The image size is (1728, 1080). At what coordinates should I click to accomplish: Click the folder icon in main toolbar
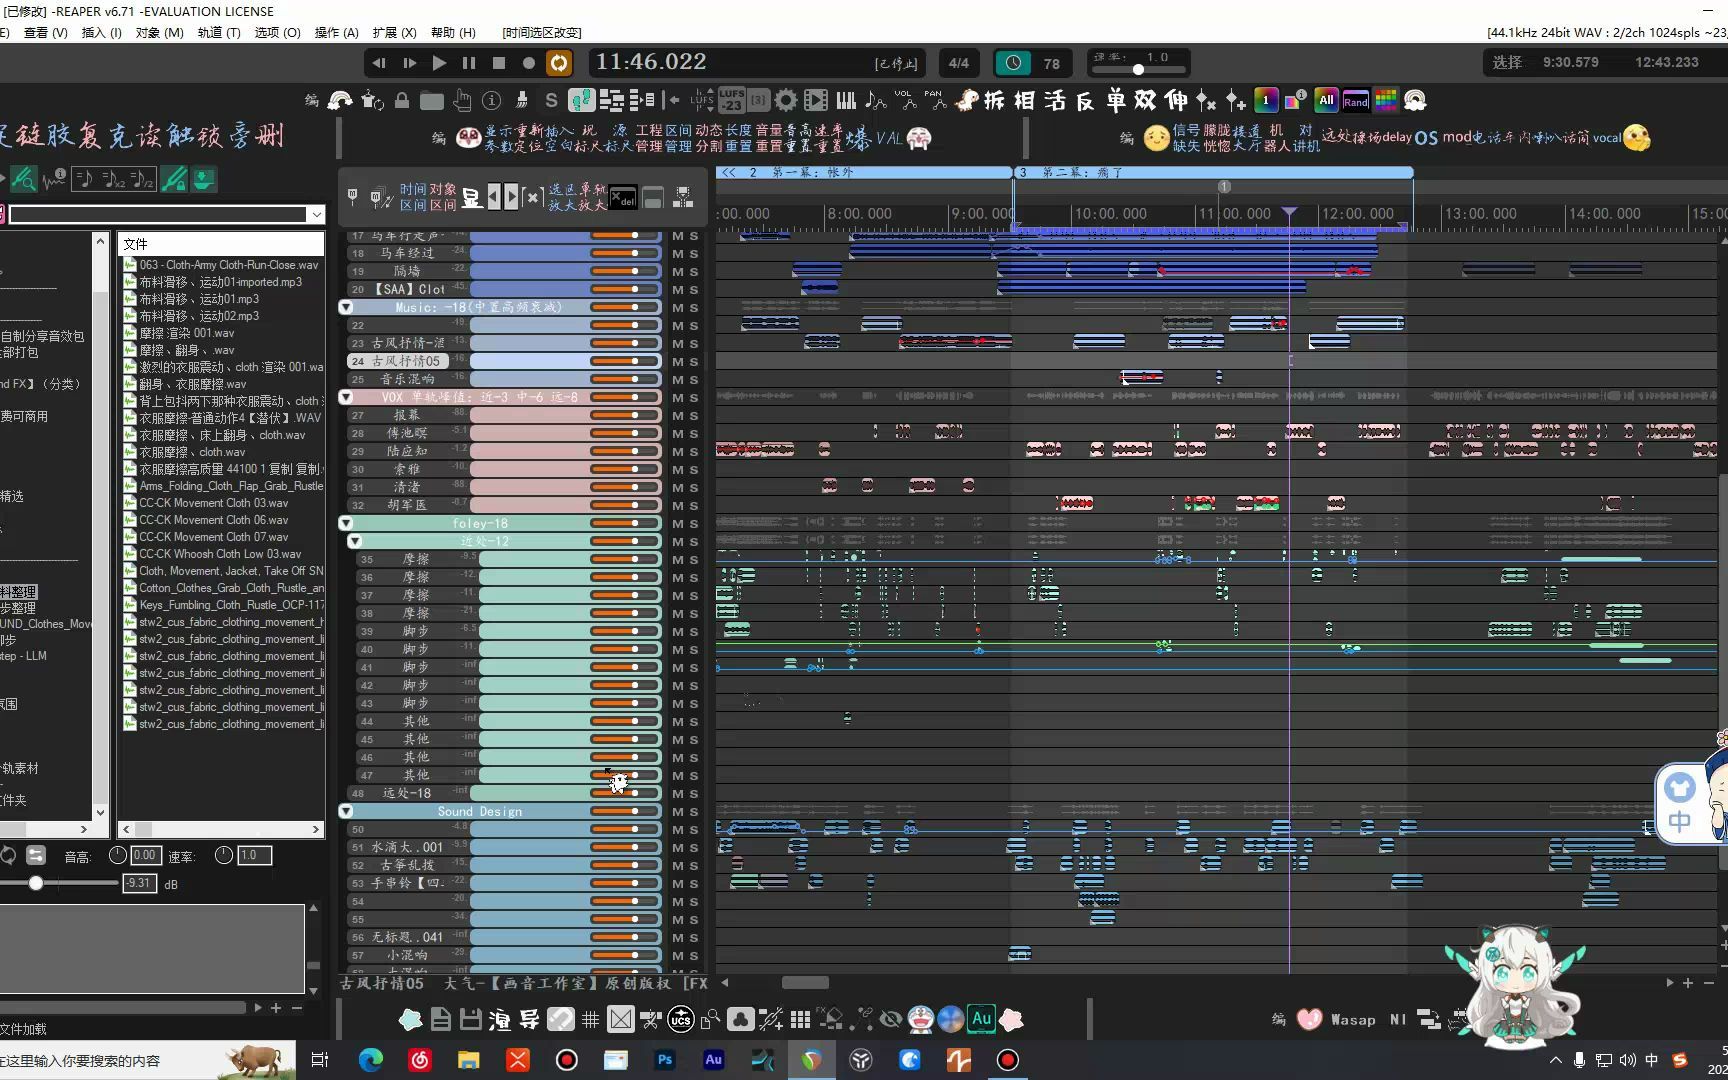pos(432,100)
